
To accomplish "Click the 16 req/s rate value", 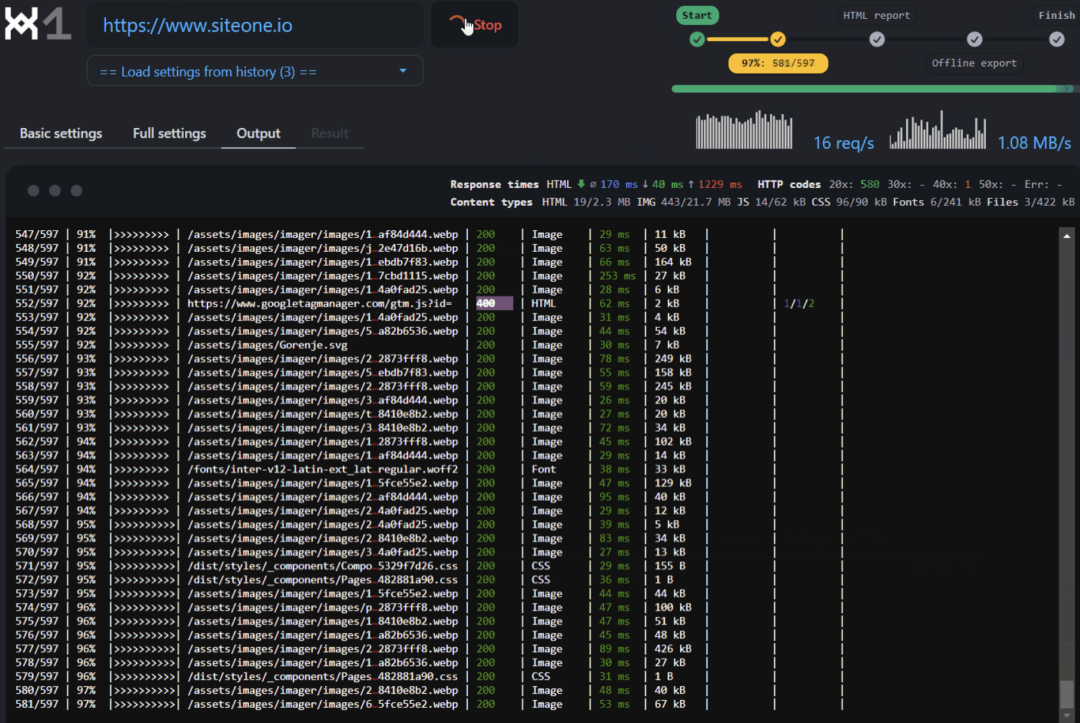I will (844, 143).
